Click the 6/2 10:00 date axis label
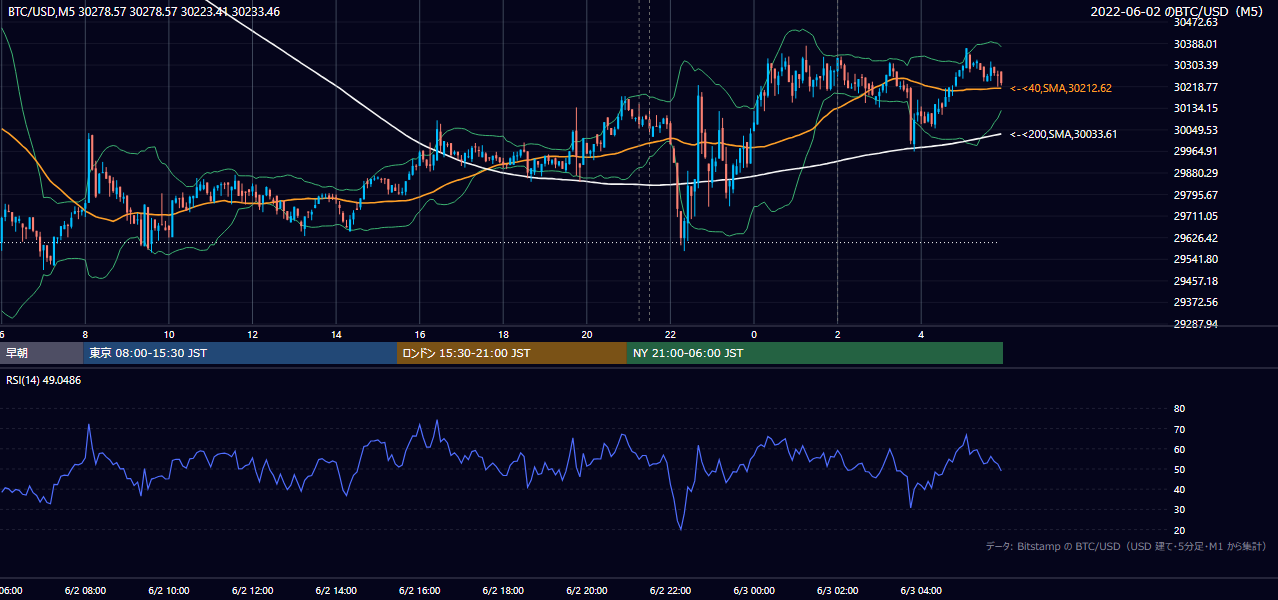Image resolution: width=1278 pixels, height=600 pixels. tap(169, 591)
